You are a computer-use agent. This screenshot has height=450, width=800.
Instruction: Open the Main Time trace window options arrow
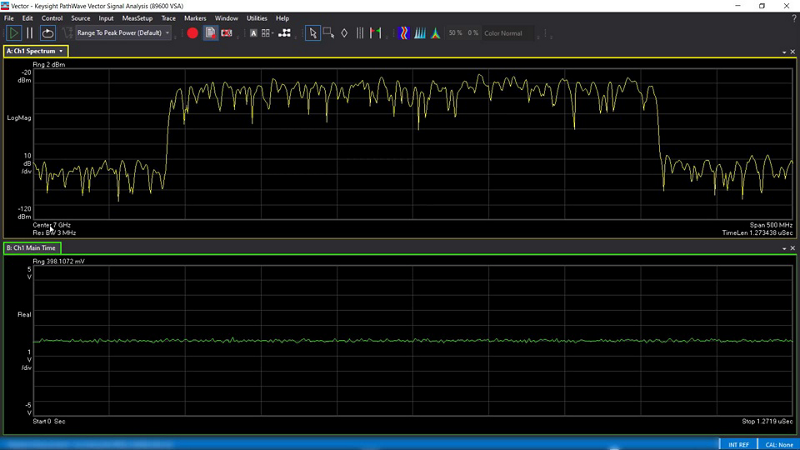784,248
